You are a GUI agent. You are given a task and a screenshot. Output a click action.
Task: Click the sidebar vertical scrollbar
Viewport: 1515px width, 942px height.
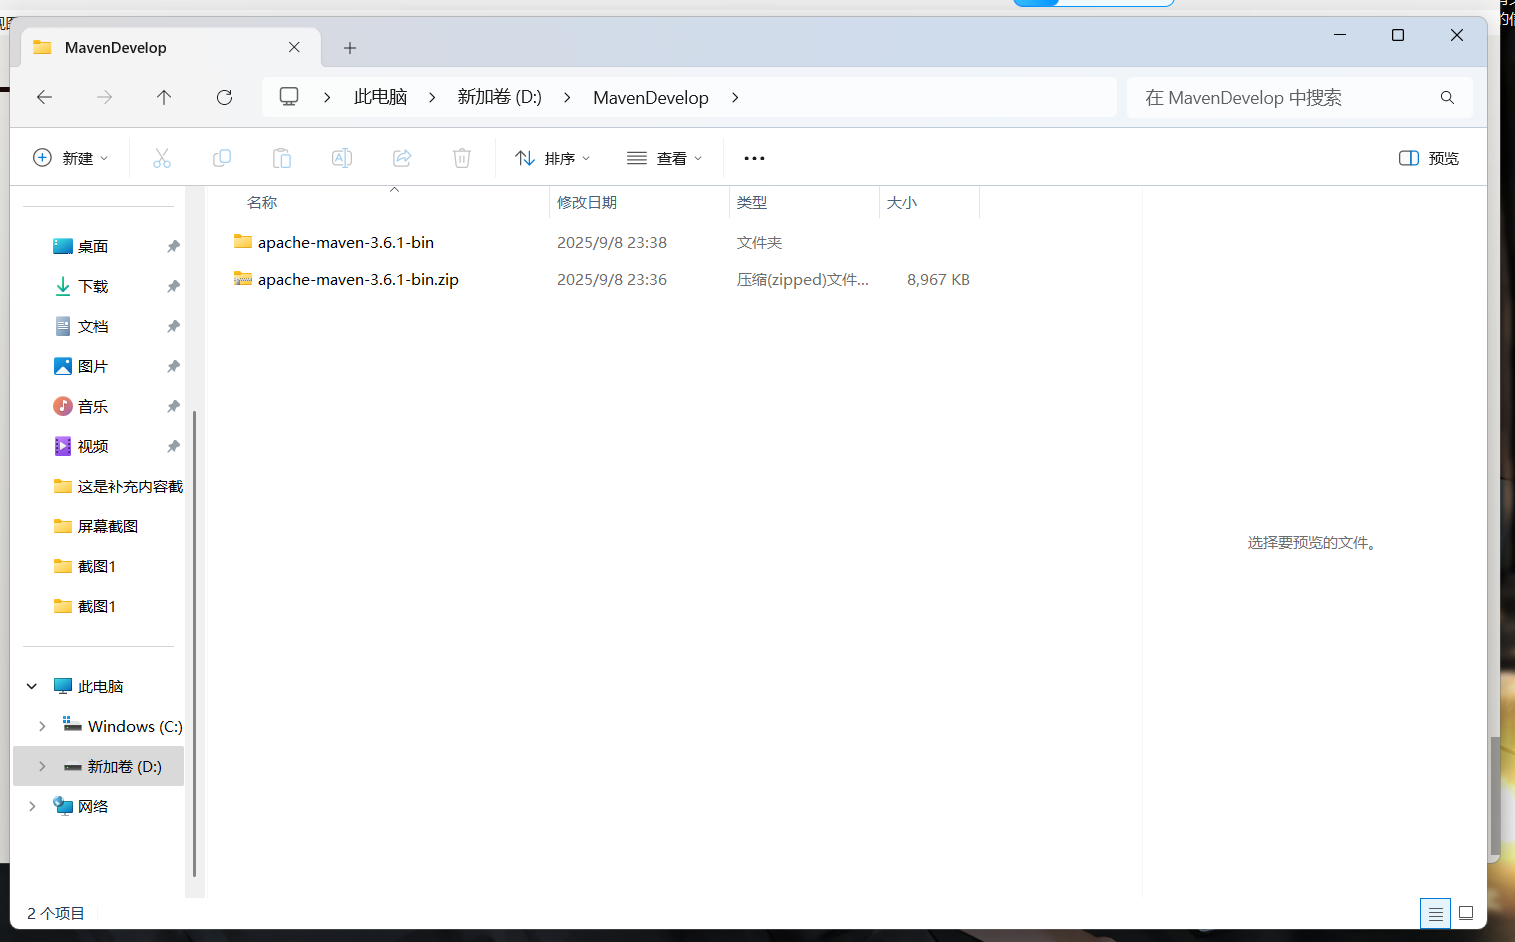194,643
